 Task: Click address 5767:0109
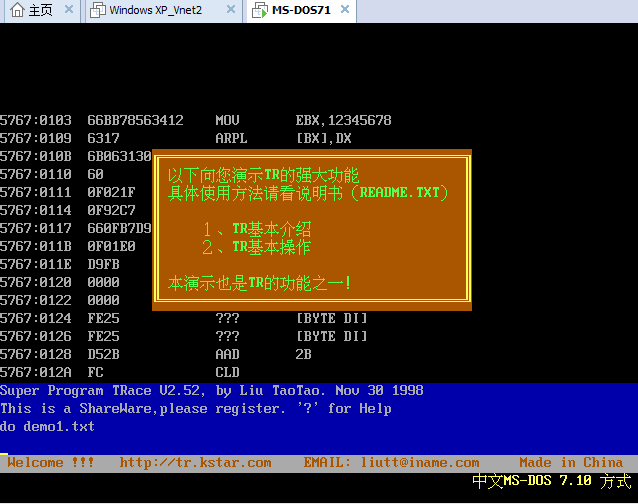[x=36, y=138]
